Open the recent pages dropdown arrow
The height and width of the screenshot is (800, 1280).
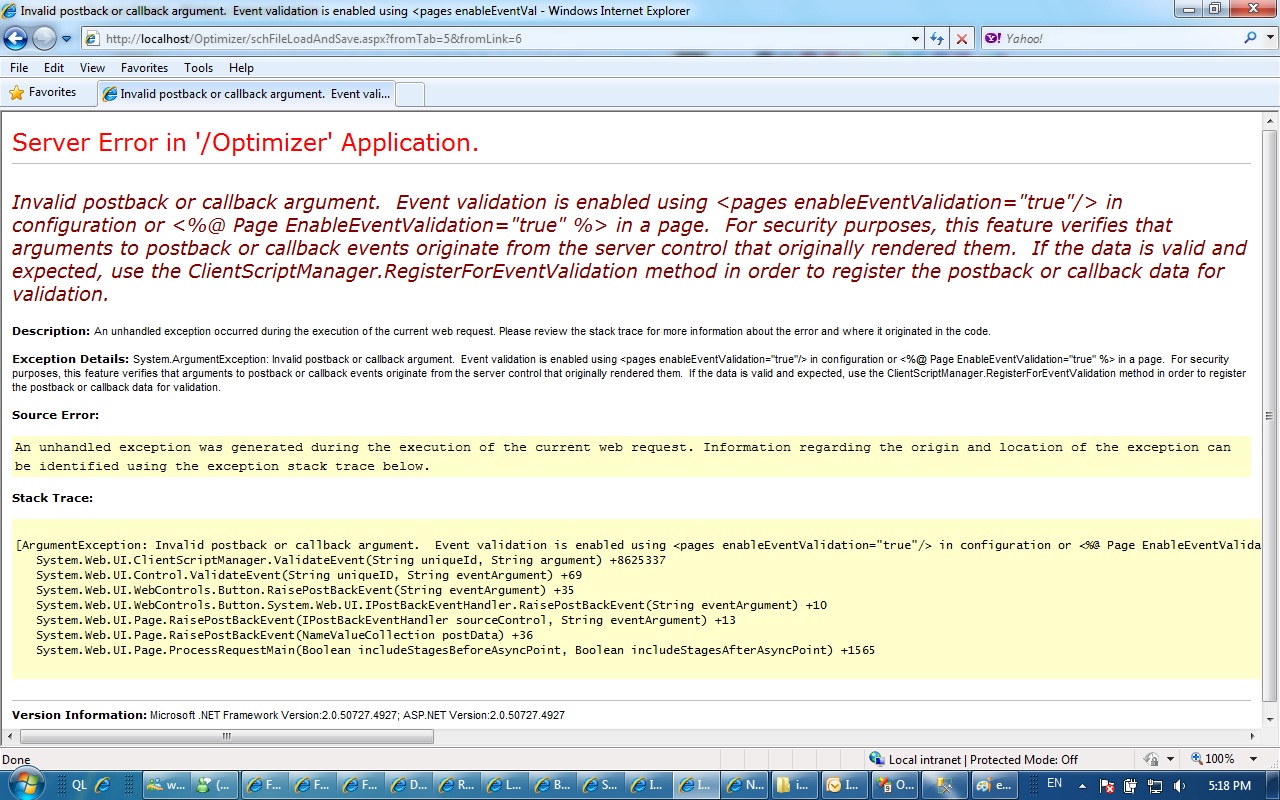click(x=67, y=39)
